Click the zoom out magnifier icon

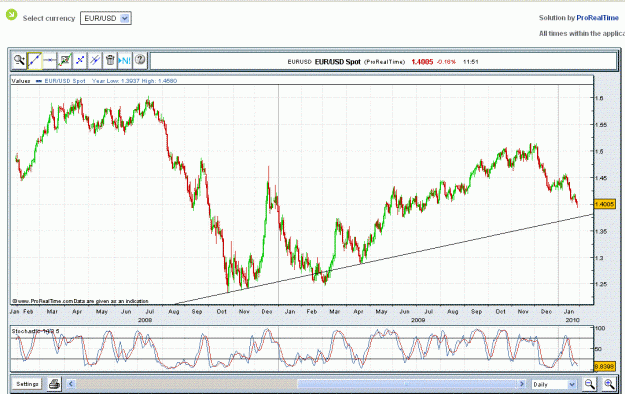click(590, 384)
